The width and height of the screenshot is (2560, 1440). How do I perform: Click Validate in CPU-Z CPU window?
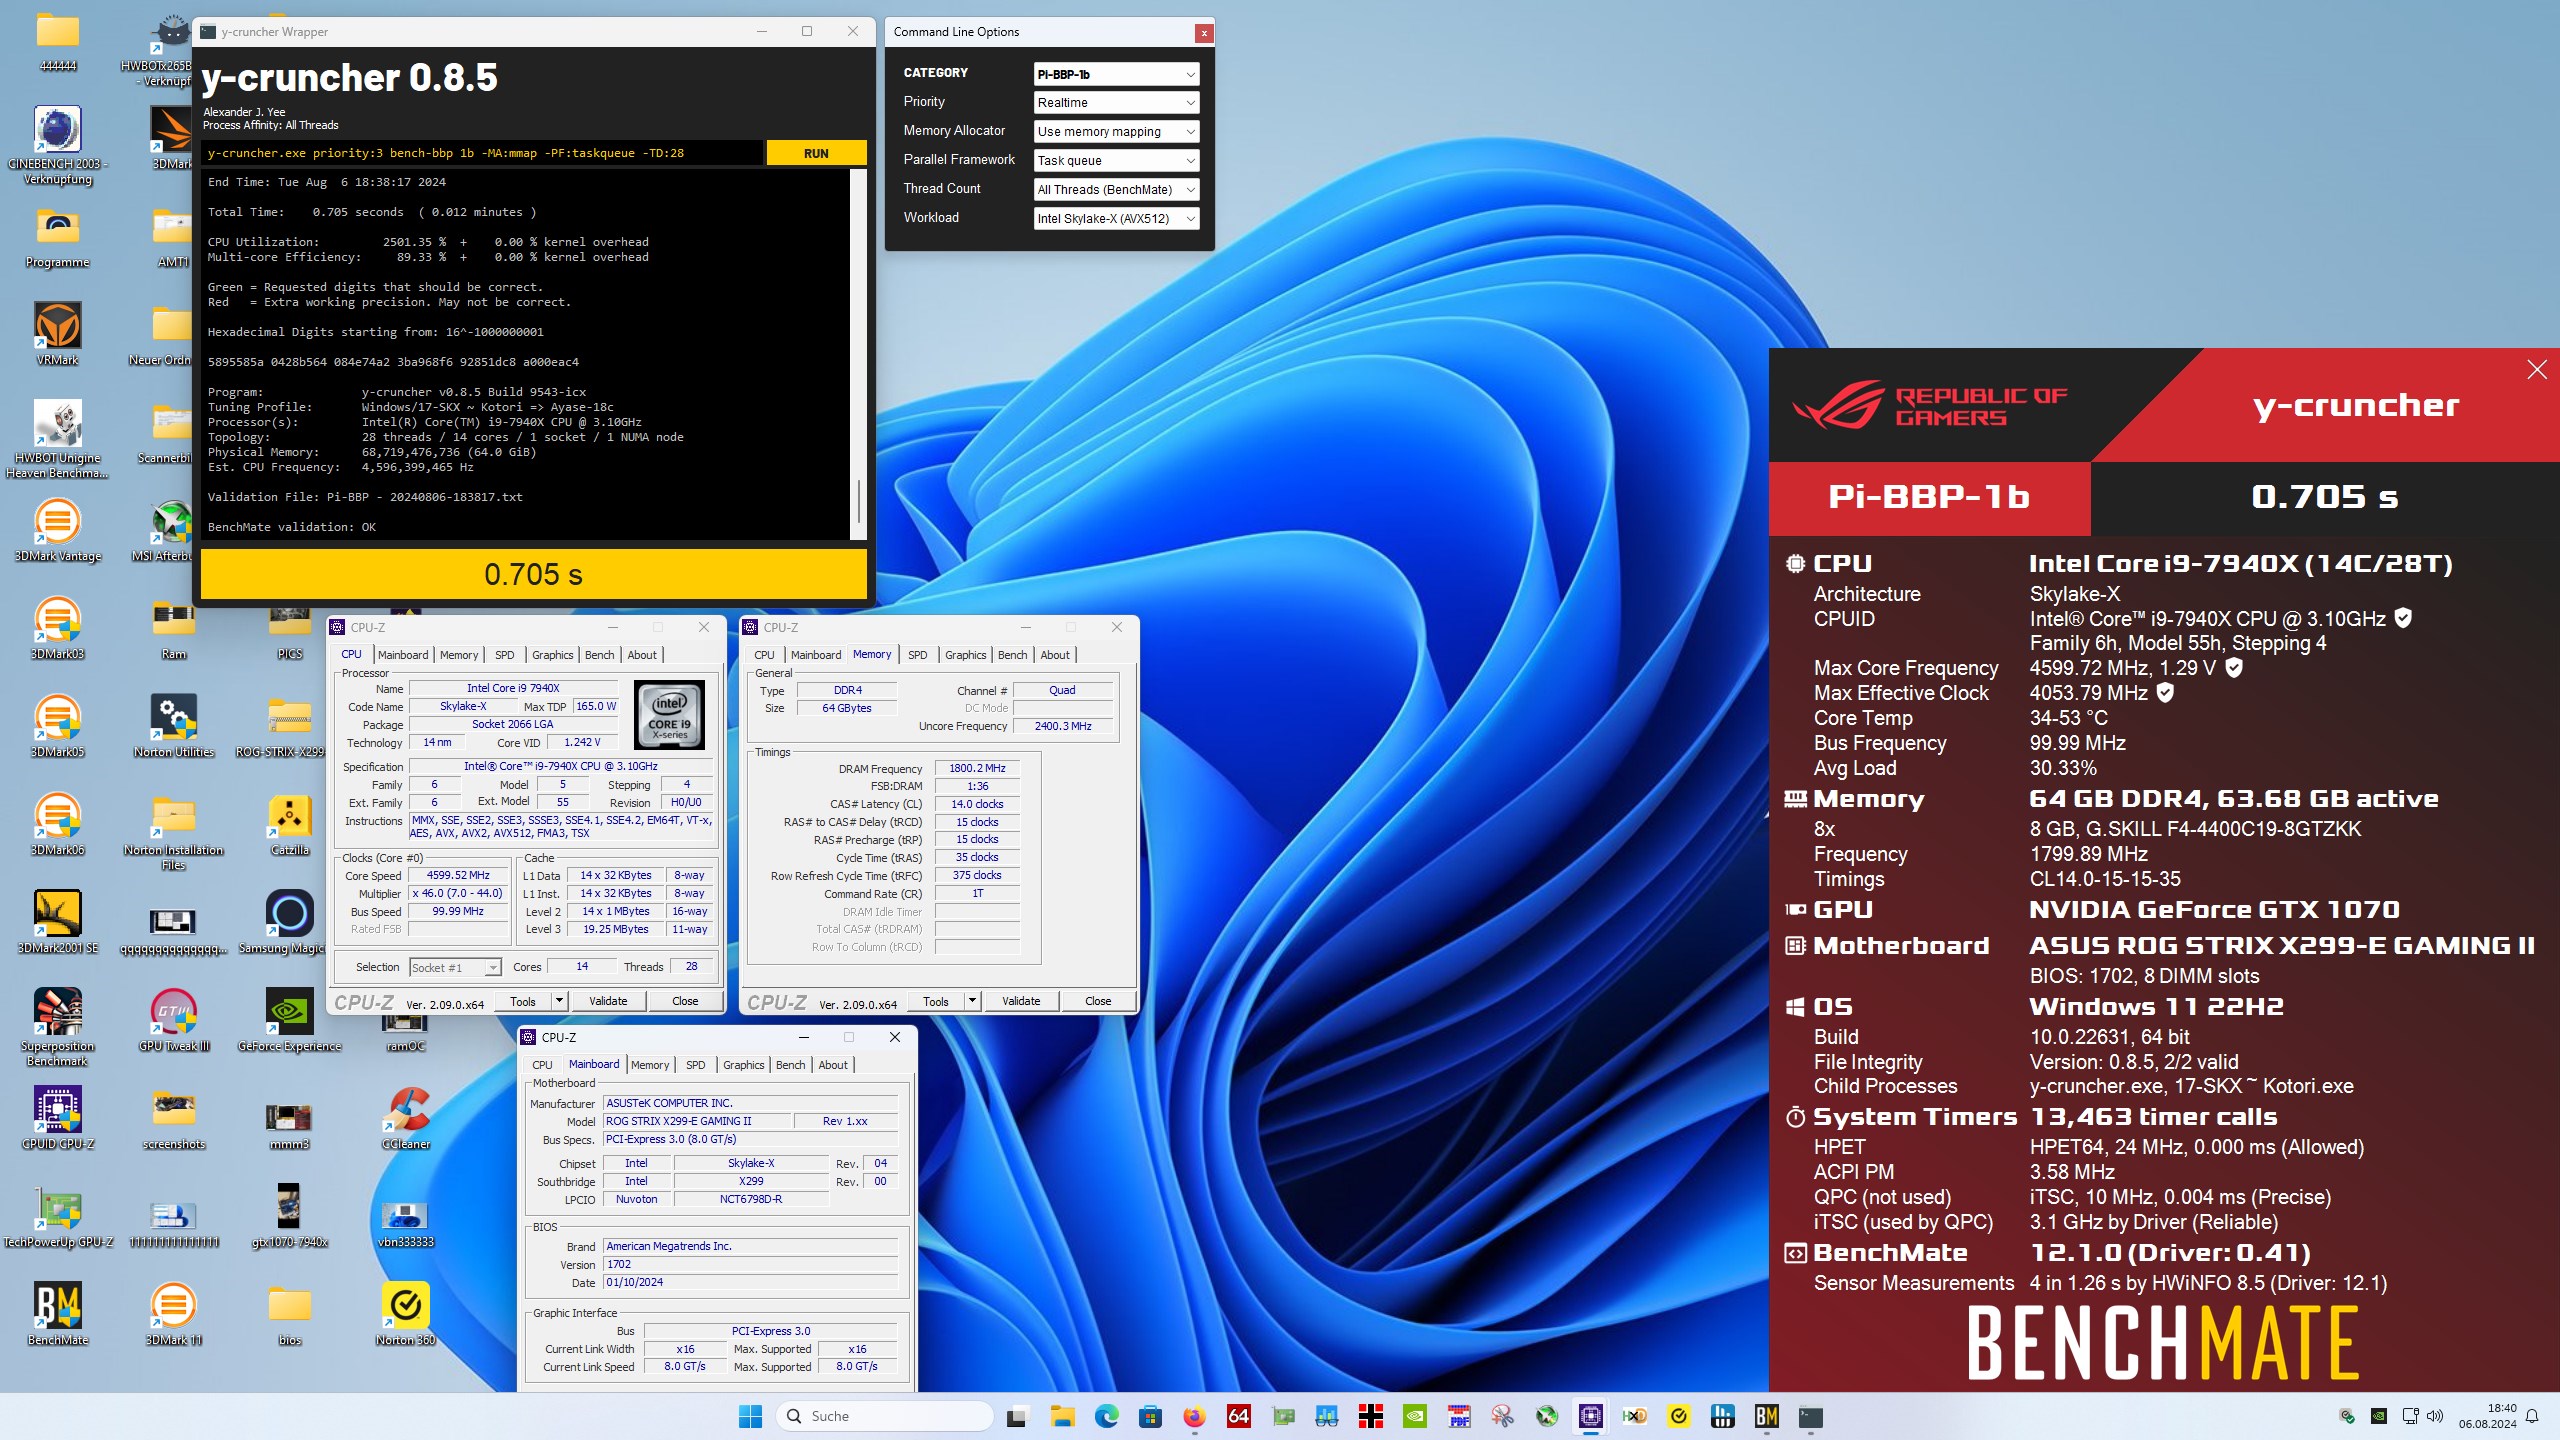pyautogui.click(x=608, y=1001)
